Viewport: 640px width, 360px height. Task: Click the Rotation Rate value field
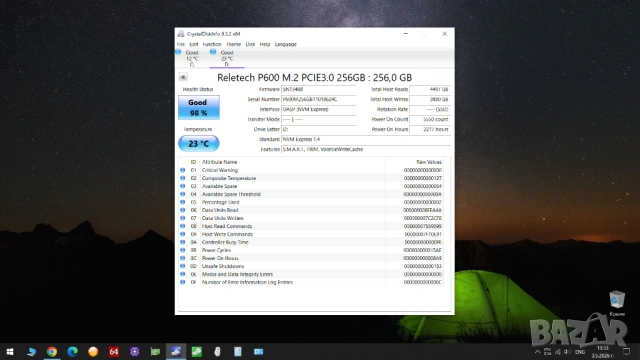[430, 109]
